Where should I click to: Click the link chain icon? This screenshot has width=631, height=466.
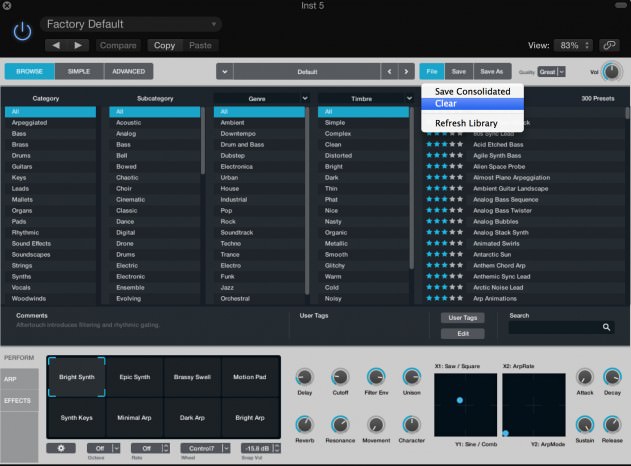click(x=609, y=45)
